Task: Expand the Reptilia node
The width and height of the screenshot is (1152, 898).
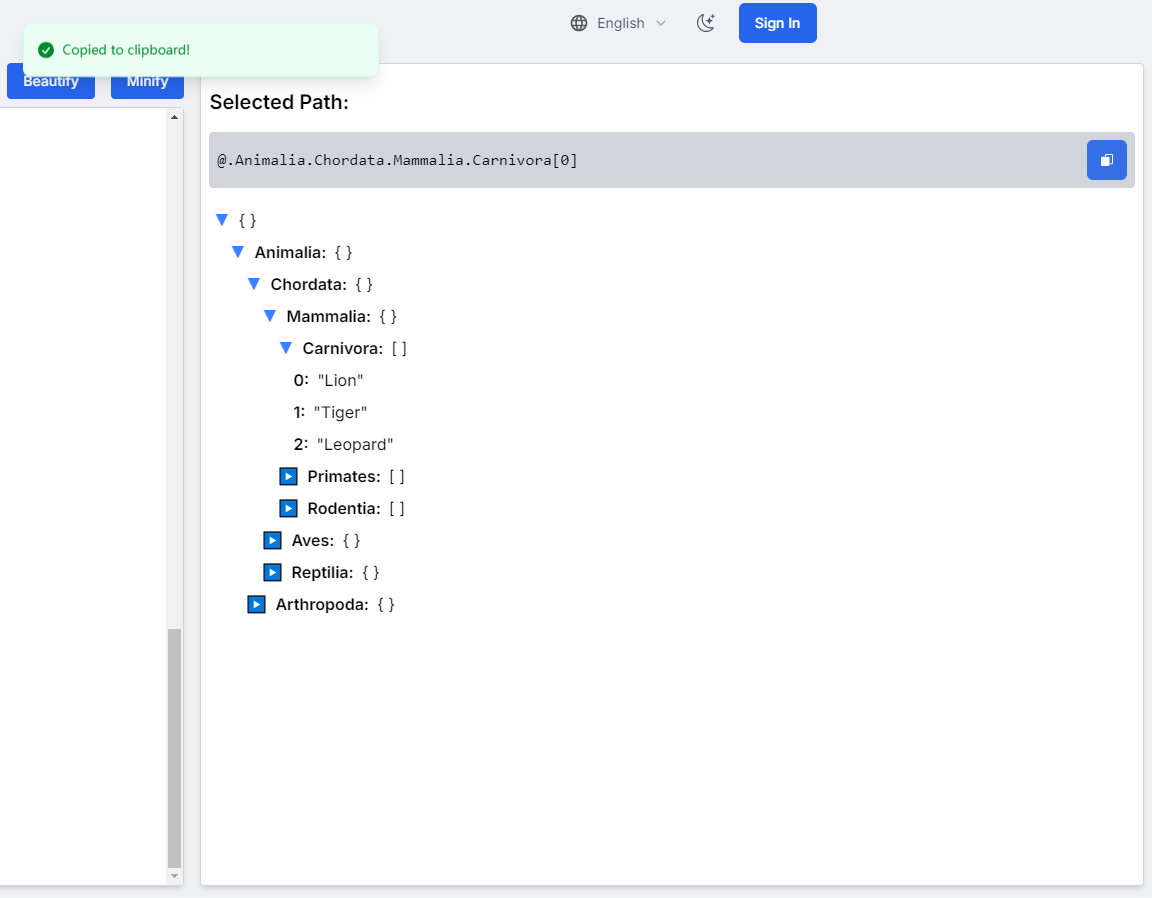Action: [272, 572]
